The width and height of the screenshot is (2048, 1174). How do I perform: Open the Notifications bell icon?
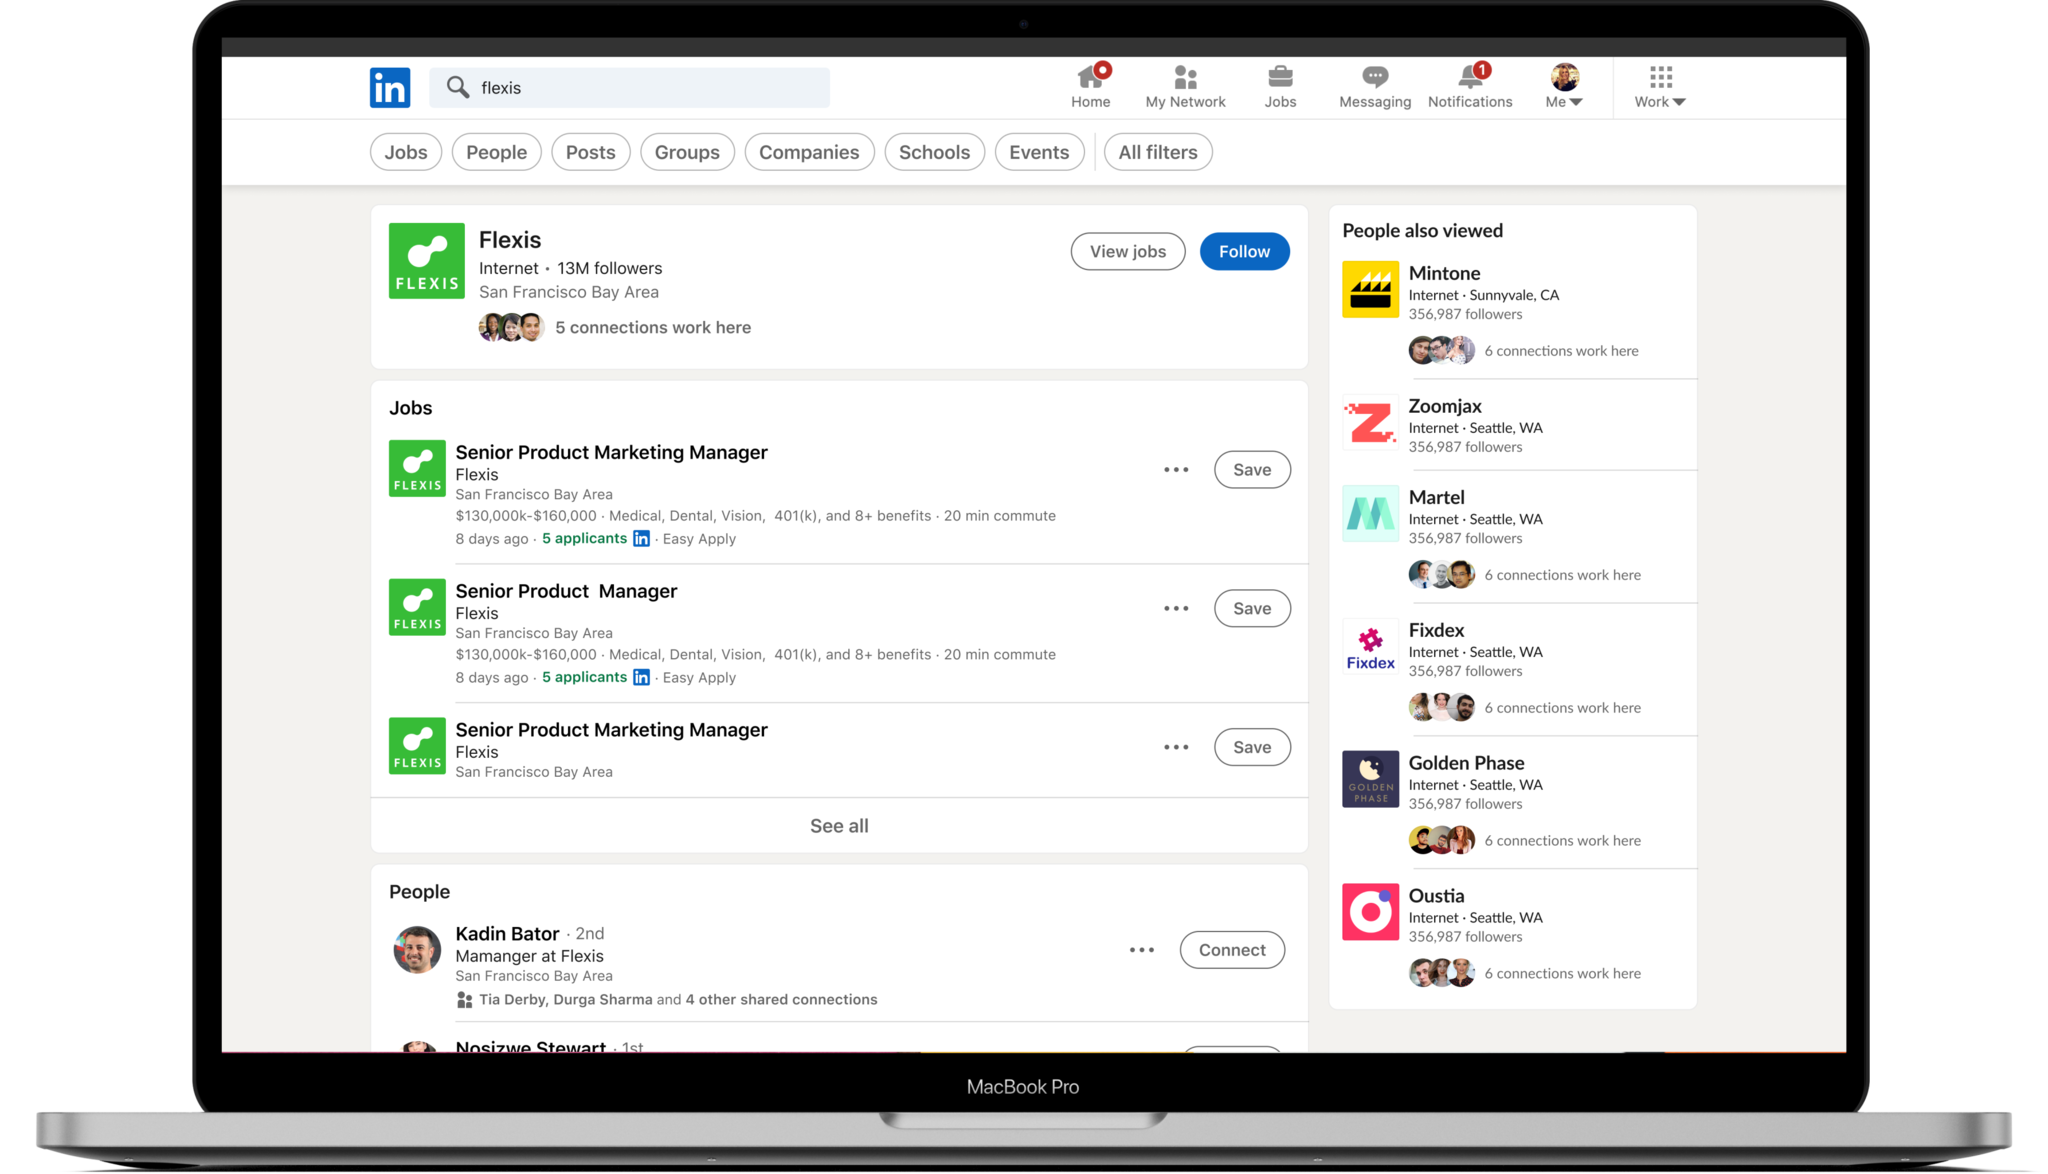click(1470, 78)
